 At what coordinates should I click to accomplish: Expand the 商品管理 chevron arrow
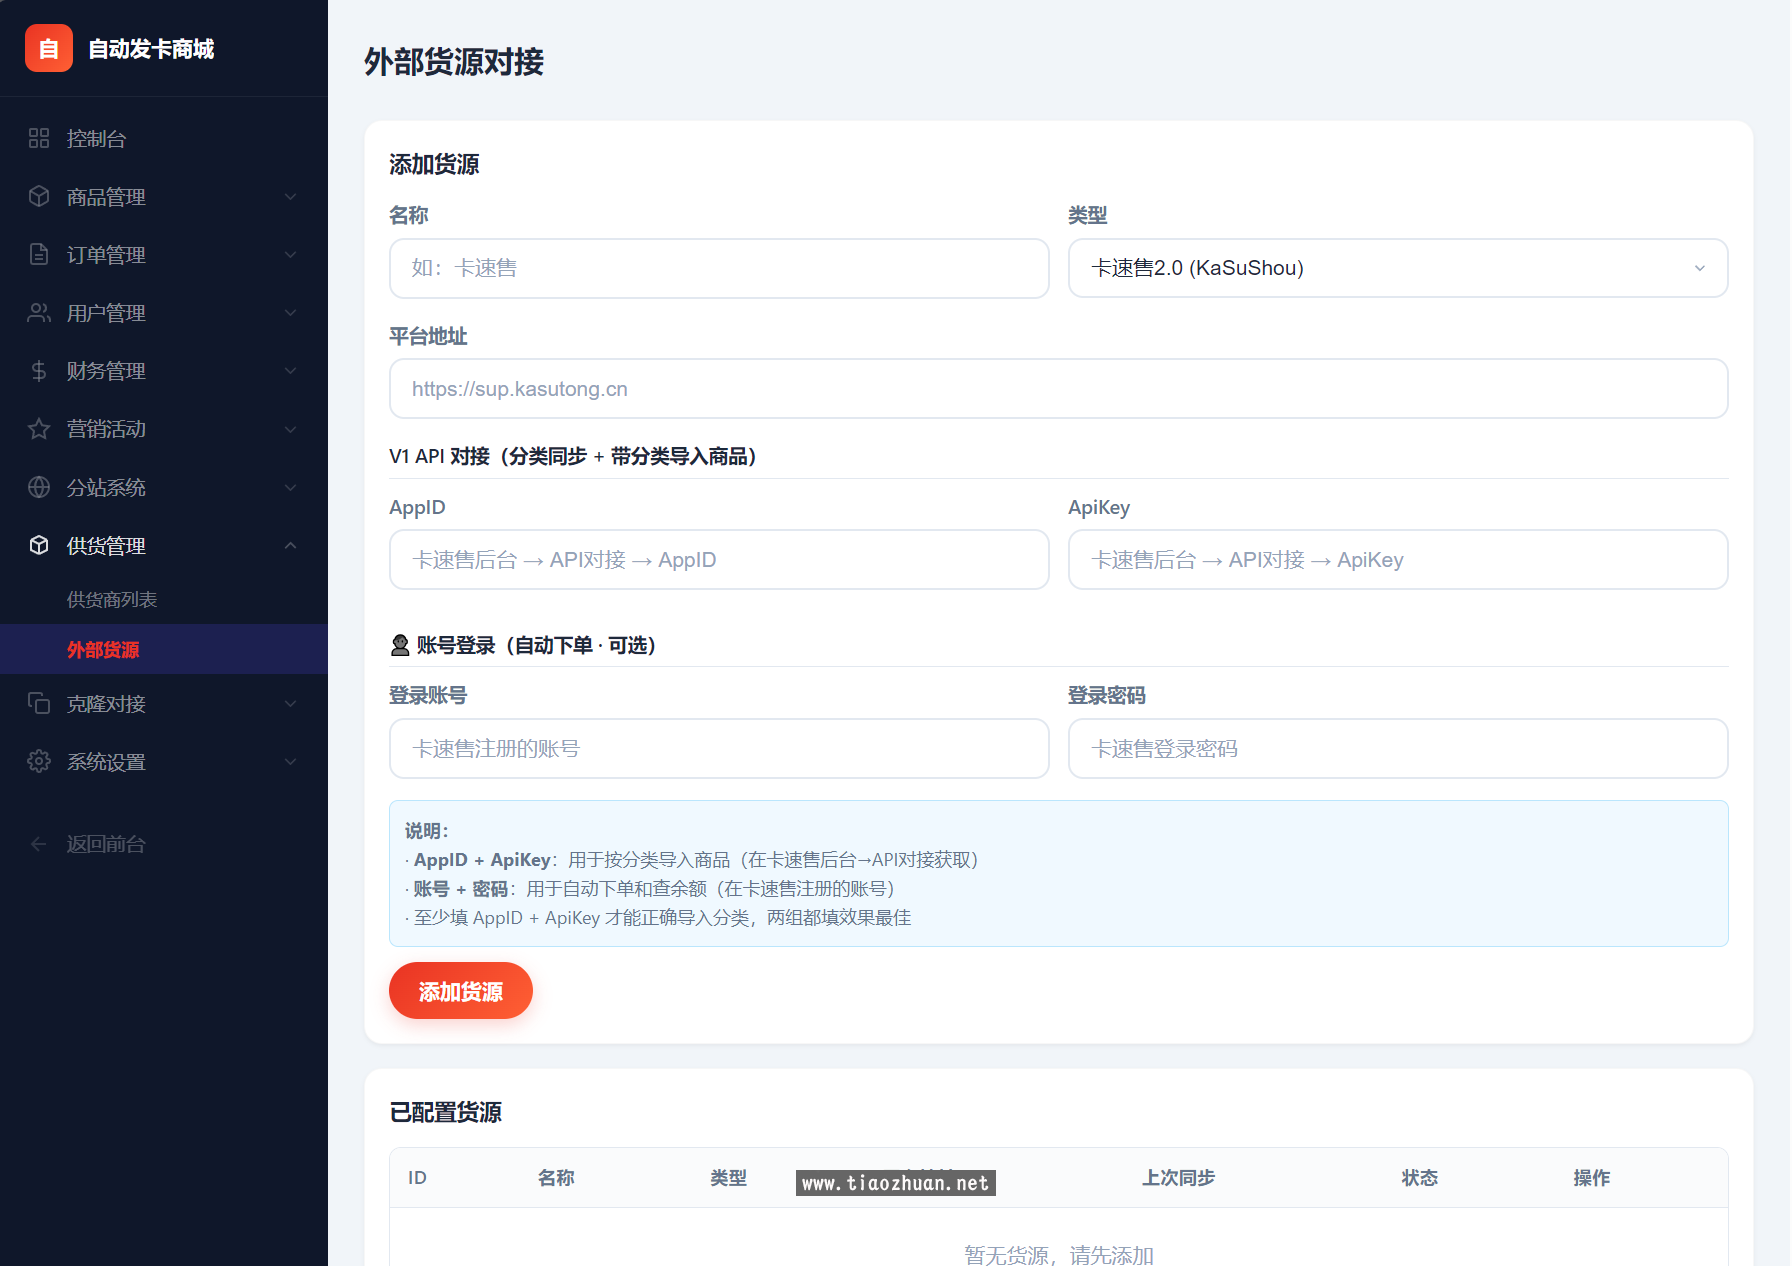pos(290,197)
